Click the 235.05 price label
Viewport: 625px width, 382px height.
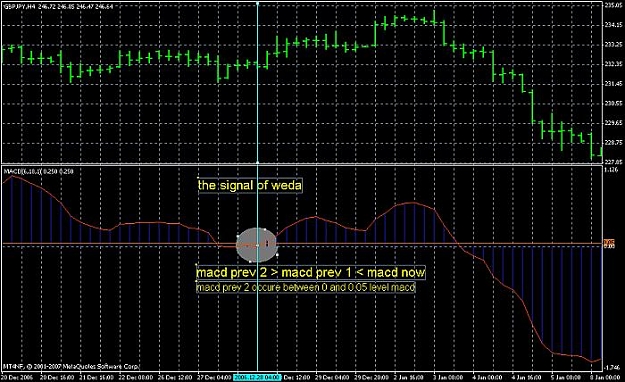pos(613,5)
